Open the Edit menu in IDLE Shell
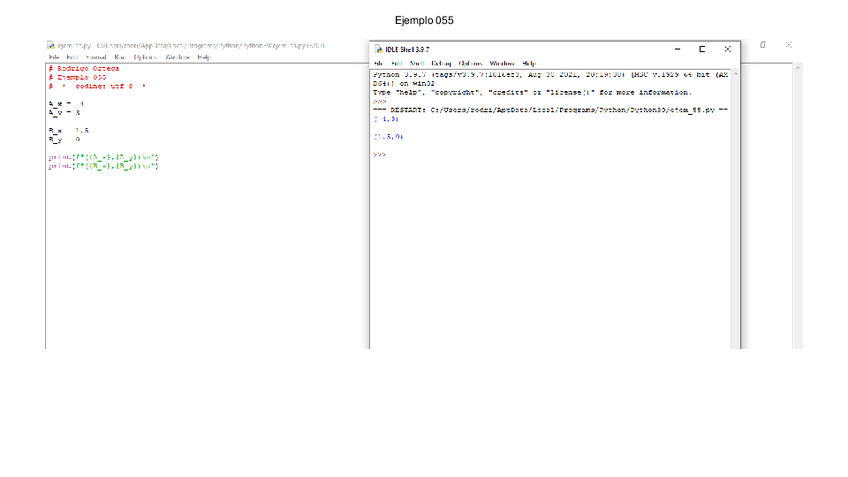 tap(396, 64)
